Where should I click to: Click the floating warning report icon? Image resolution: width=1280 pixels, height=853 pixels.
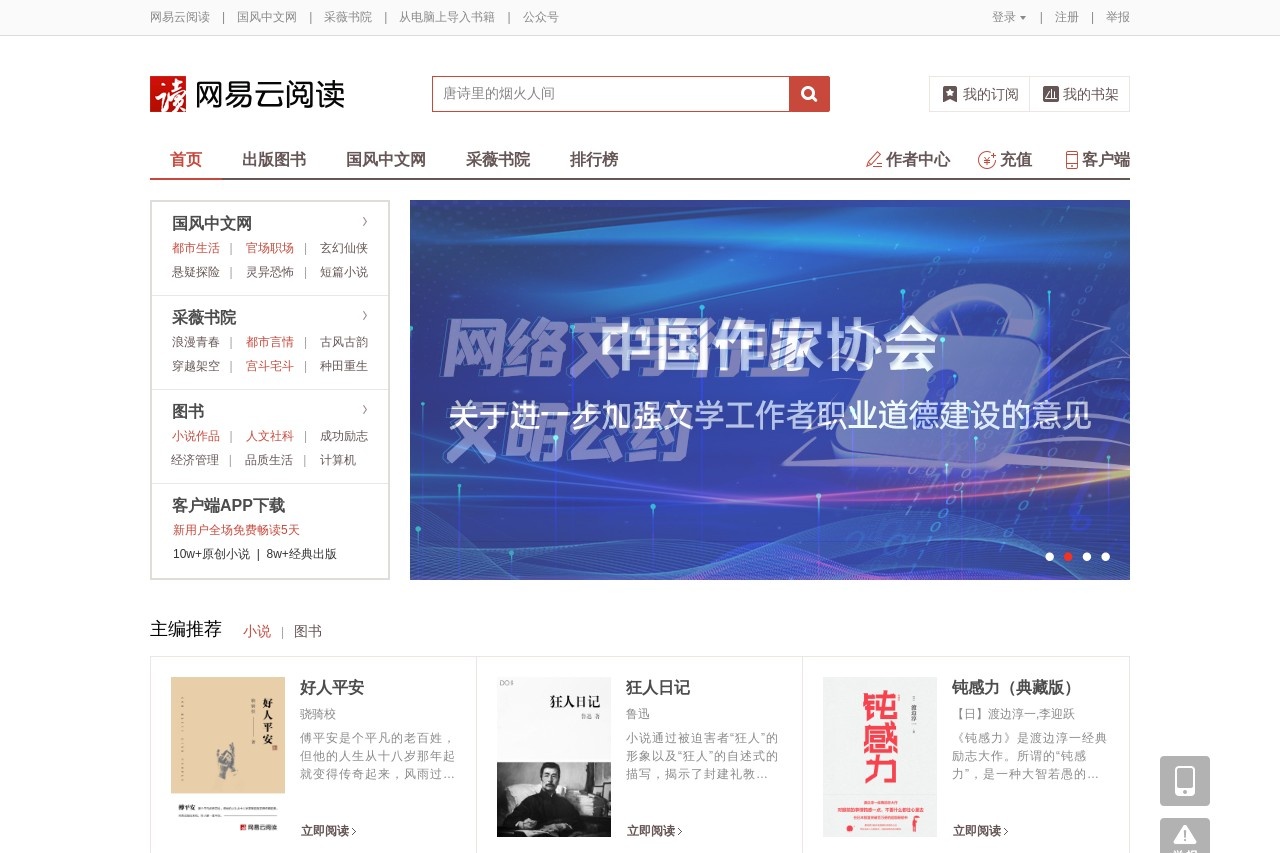[1185, 835]
